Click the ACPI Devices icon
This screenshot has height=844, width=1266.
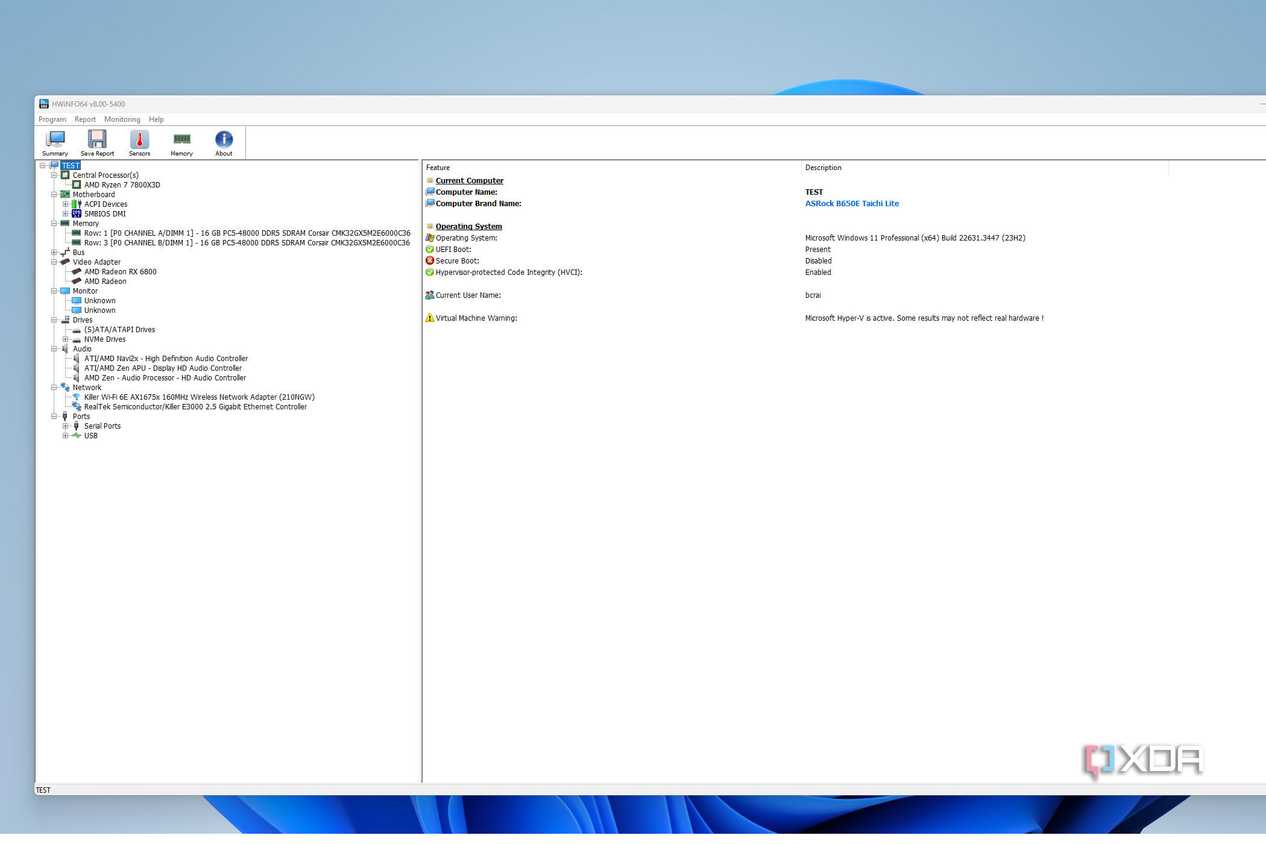77,204
